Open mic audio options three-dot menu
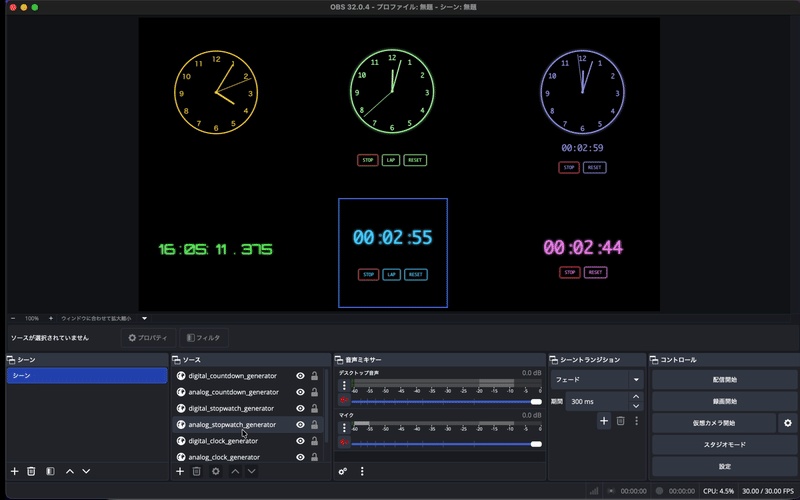Viewport: 800px width, 500px height. click(344, 428)
